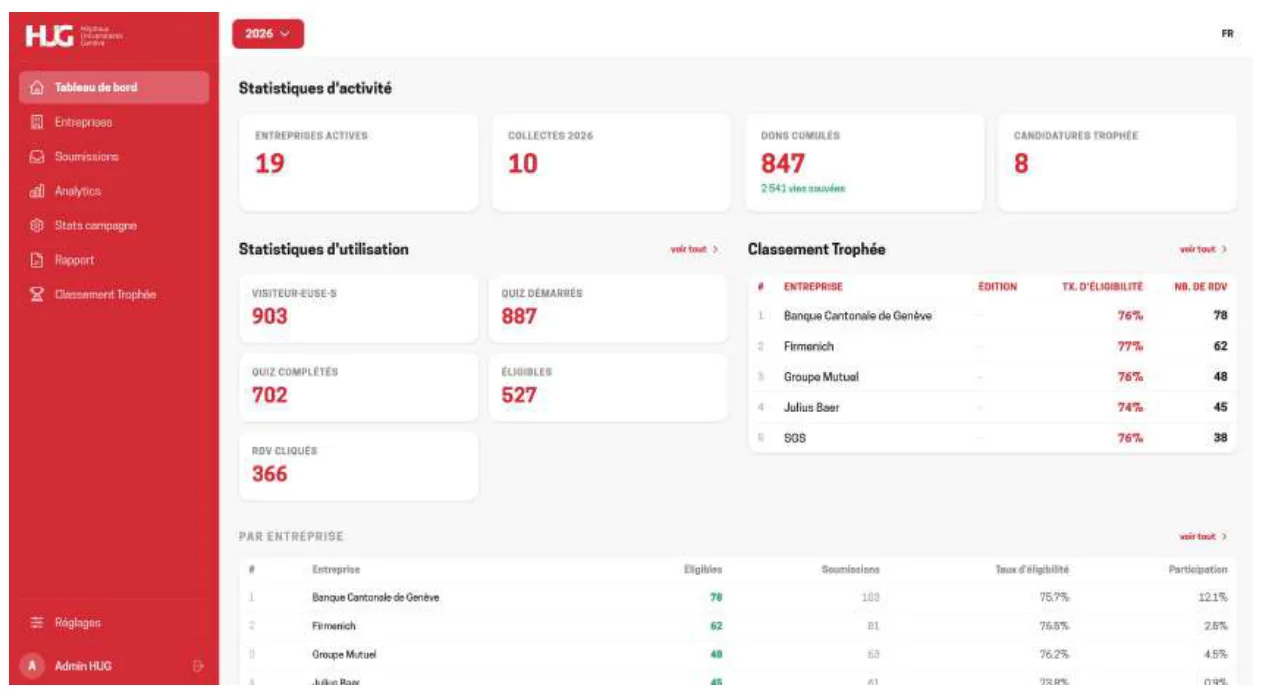
Task: Click voir tout for Classement Trophée
Action: (1204, 249)
